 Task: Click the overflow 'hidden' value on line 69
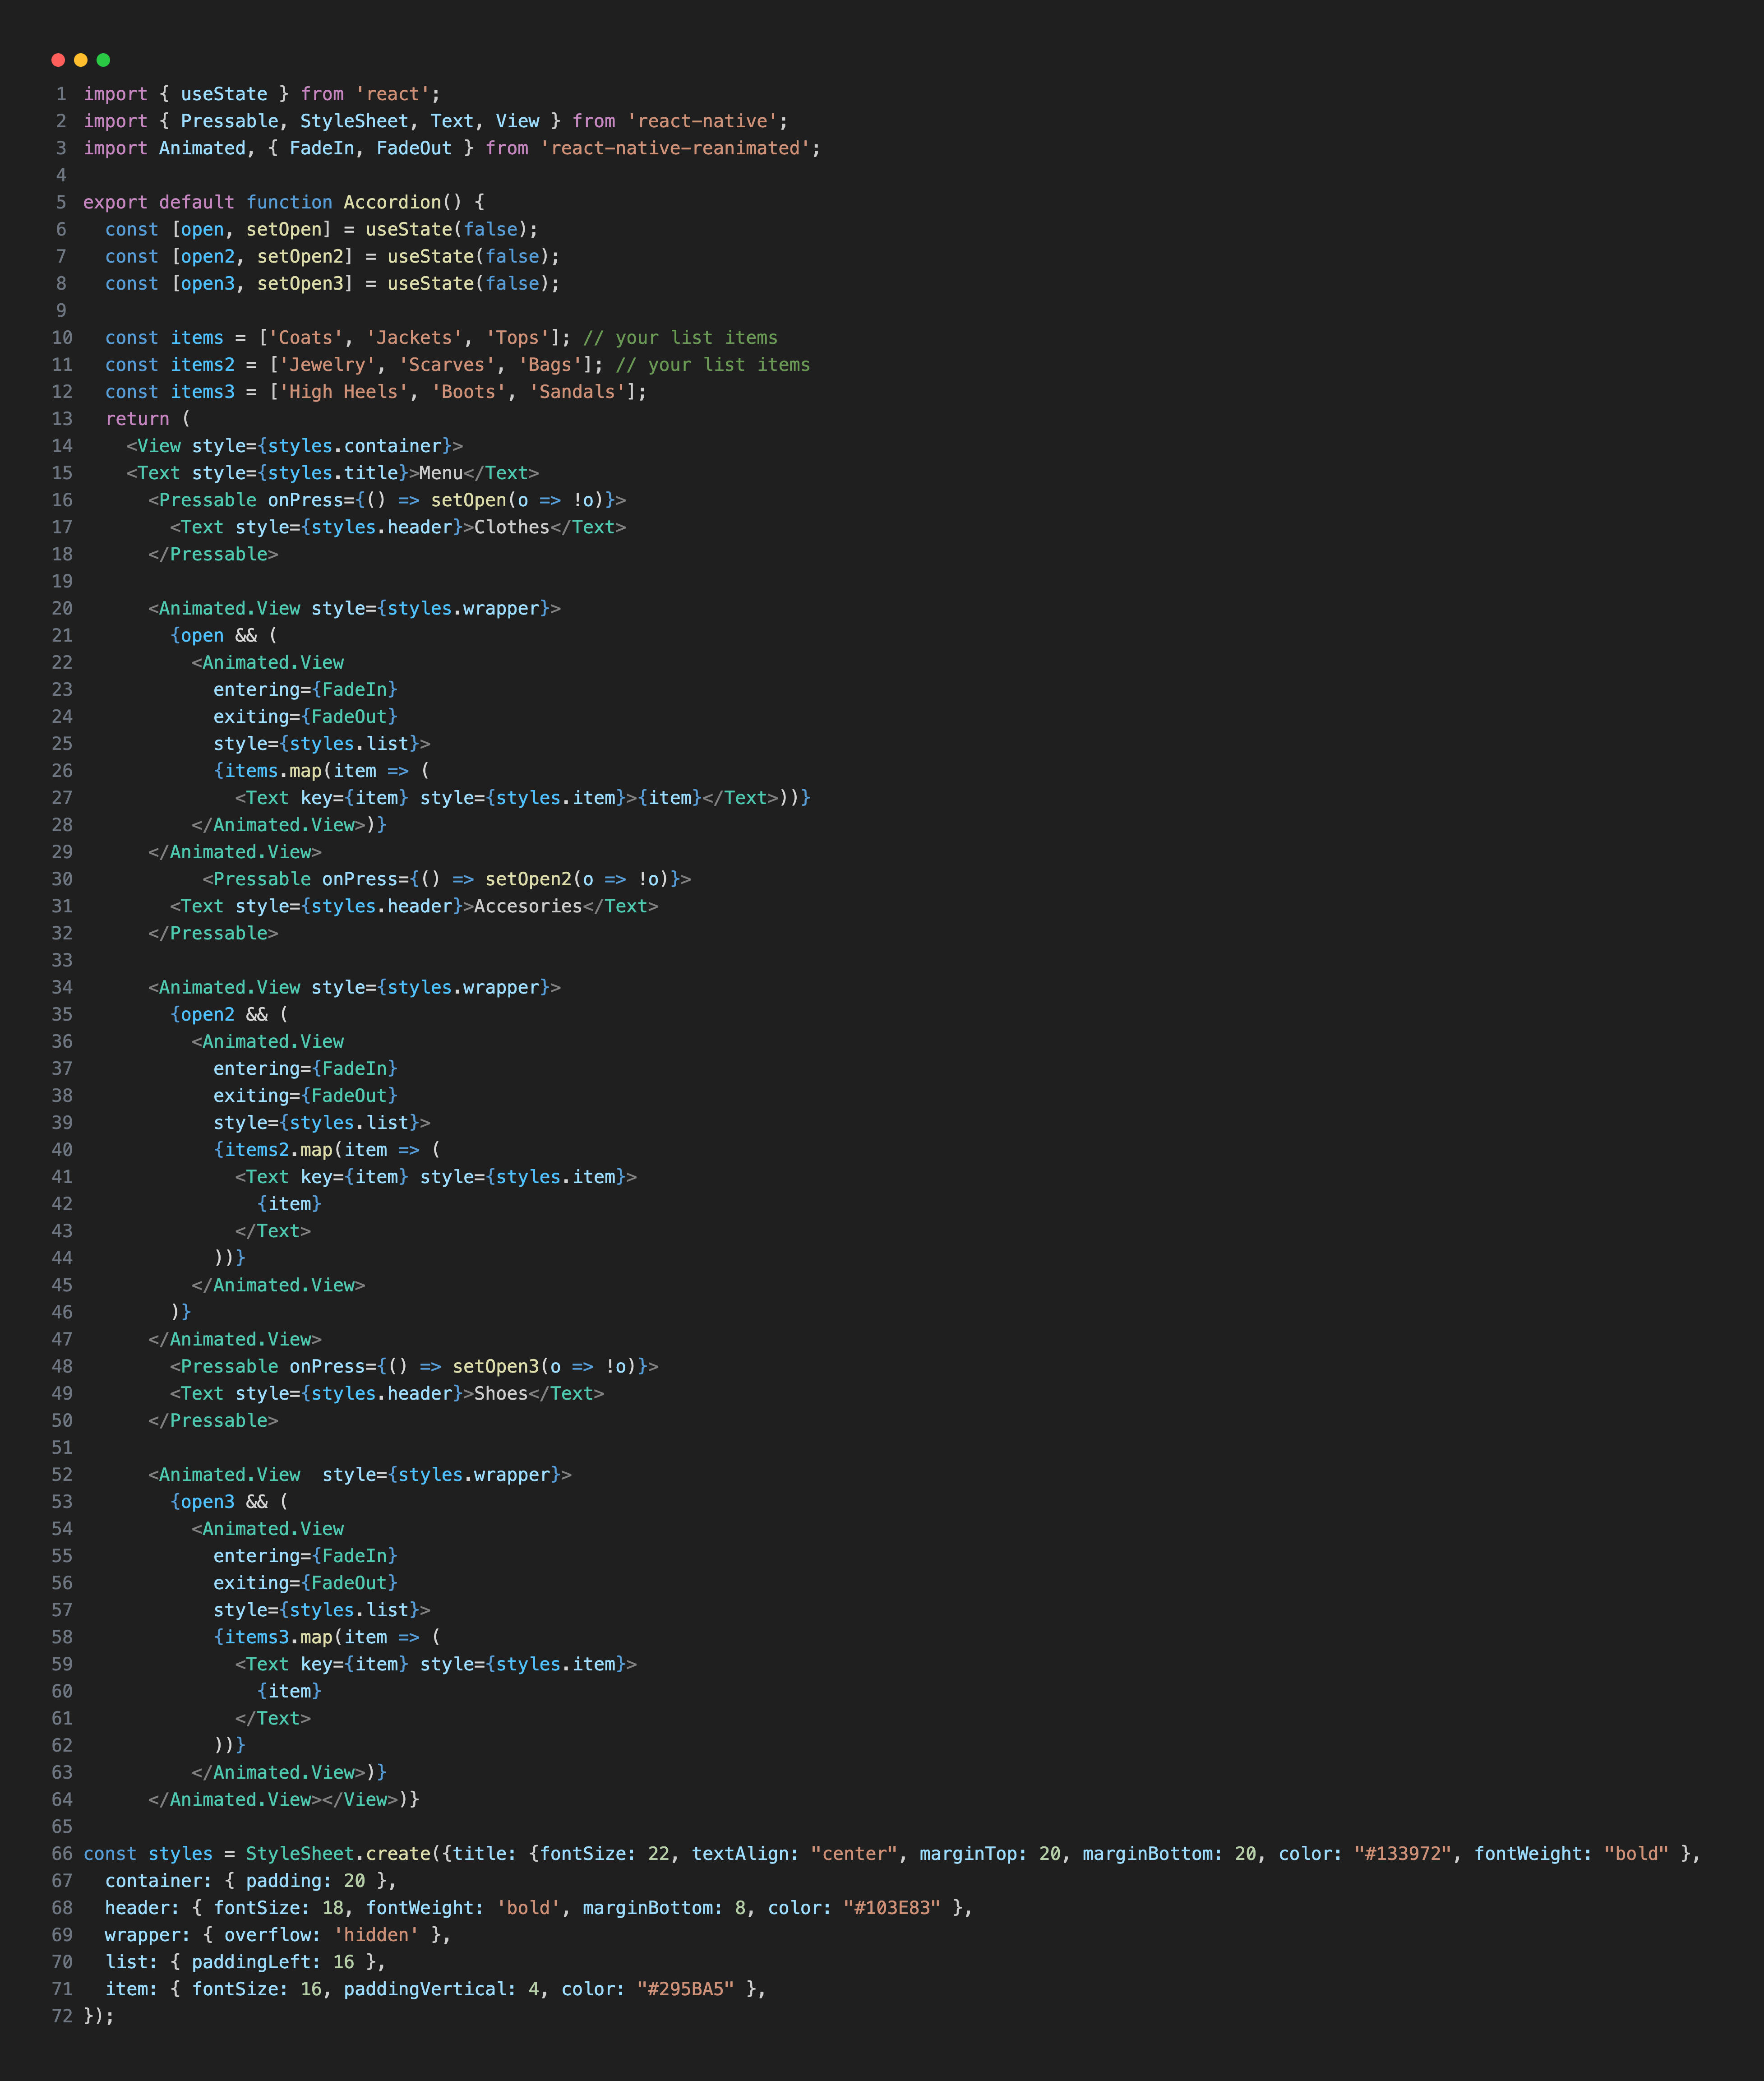tap(376, 1935)
